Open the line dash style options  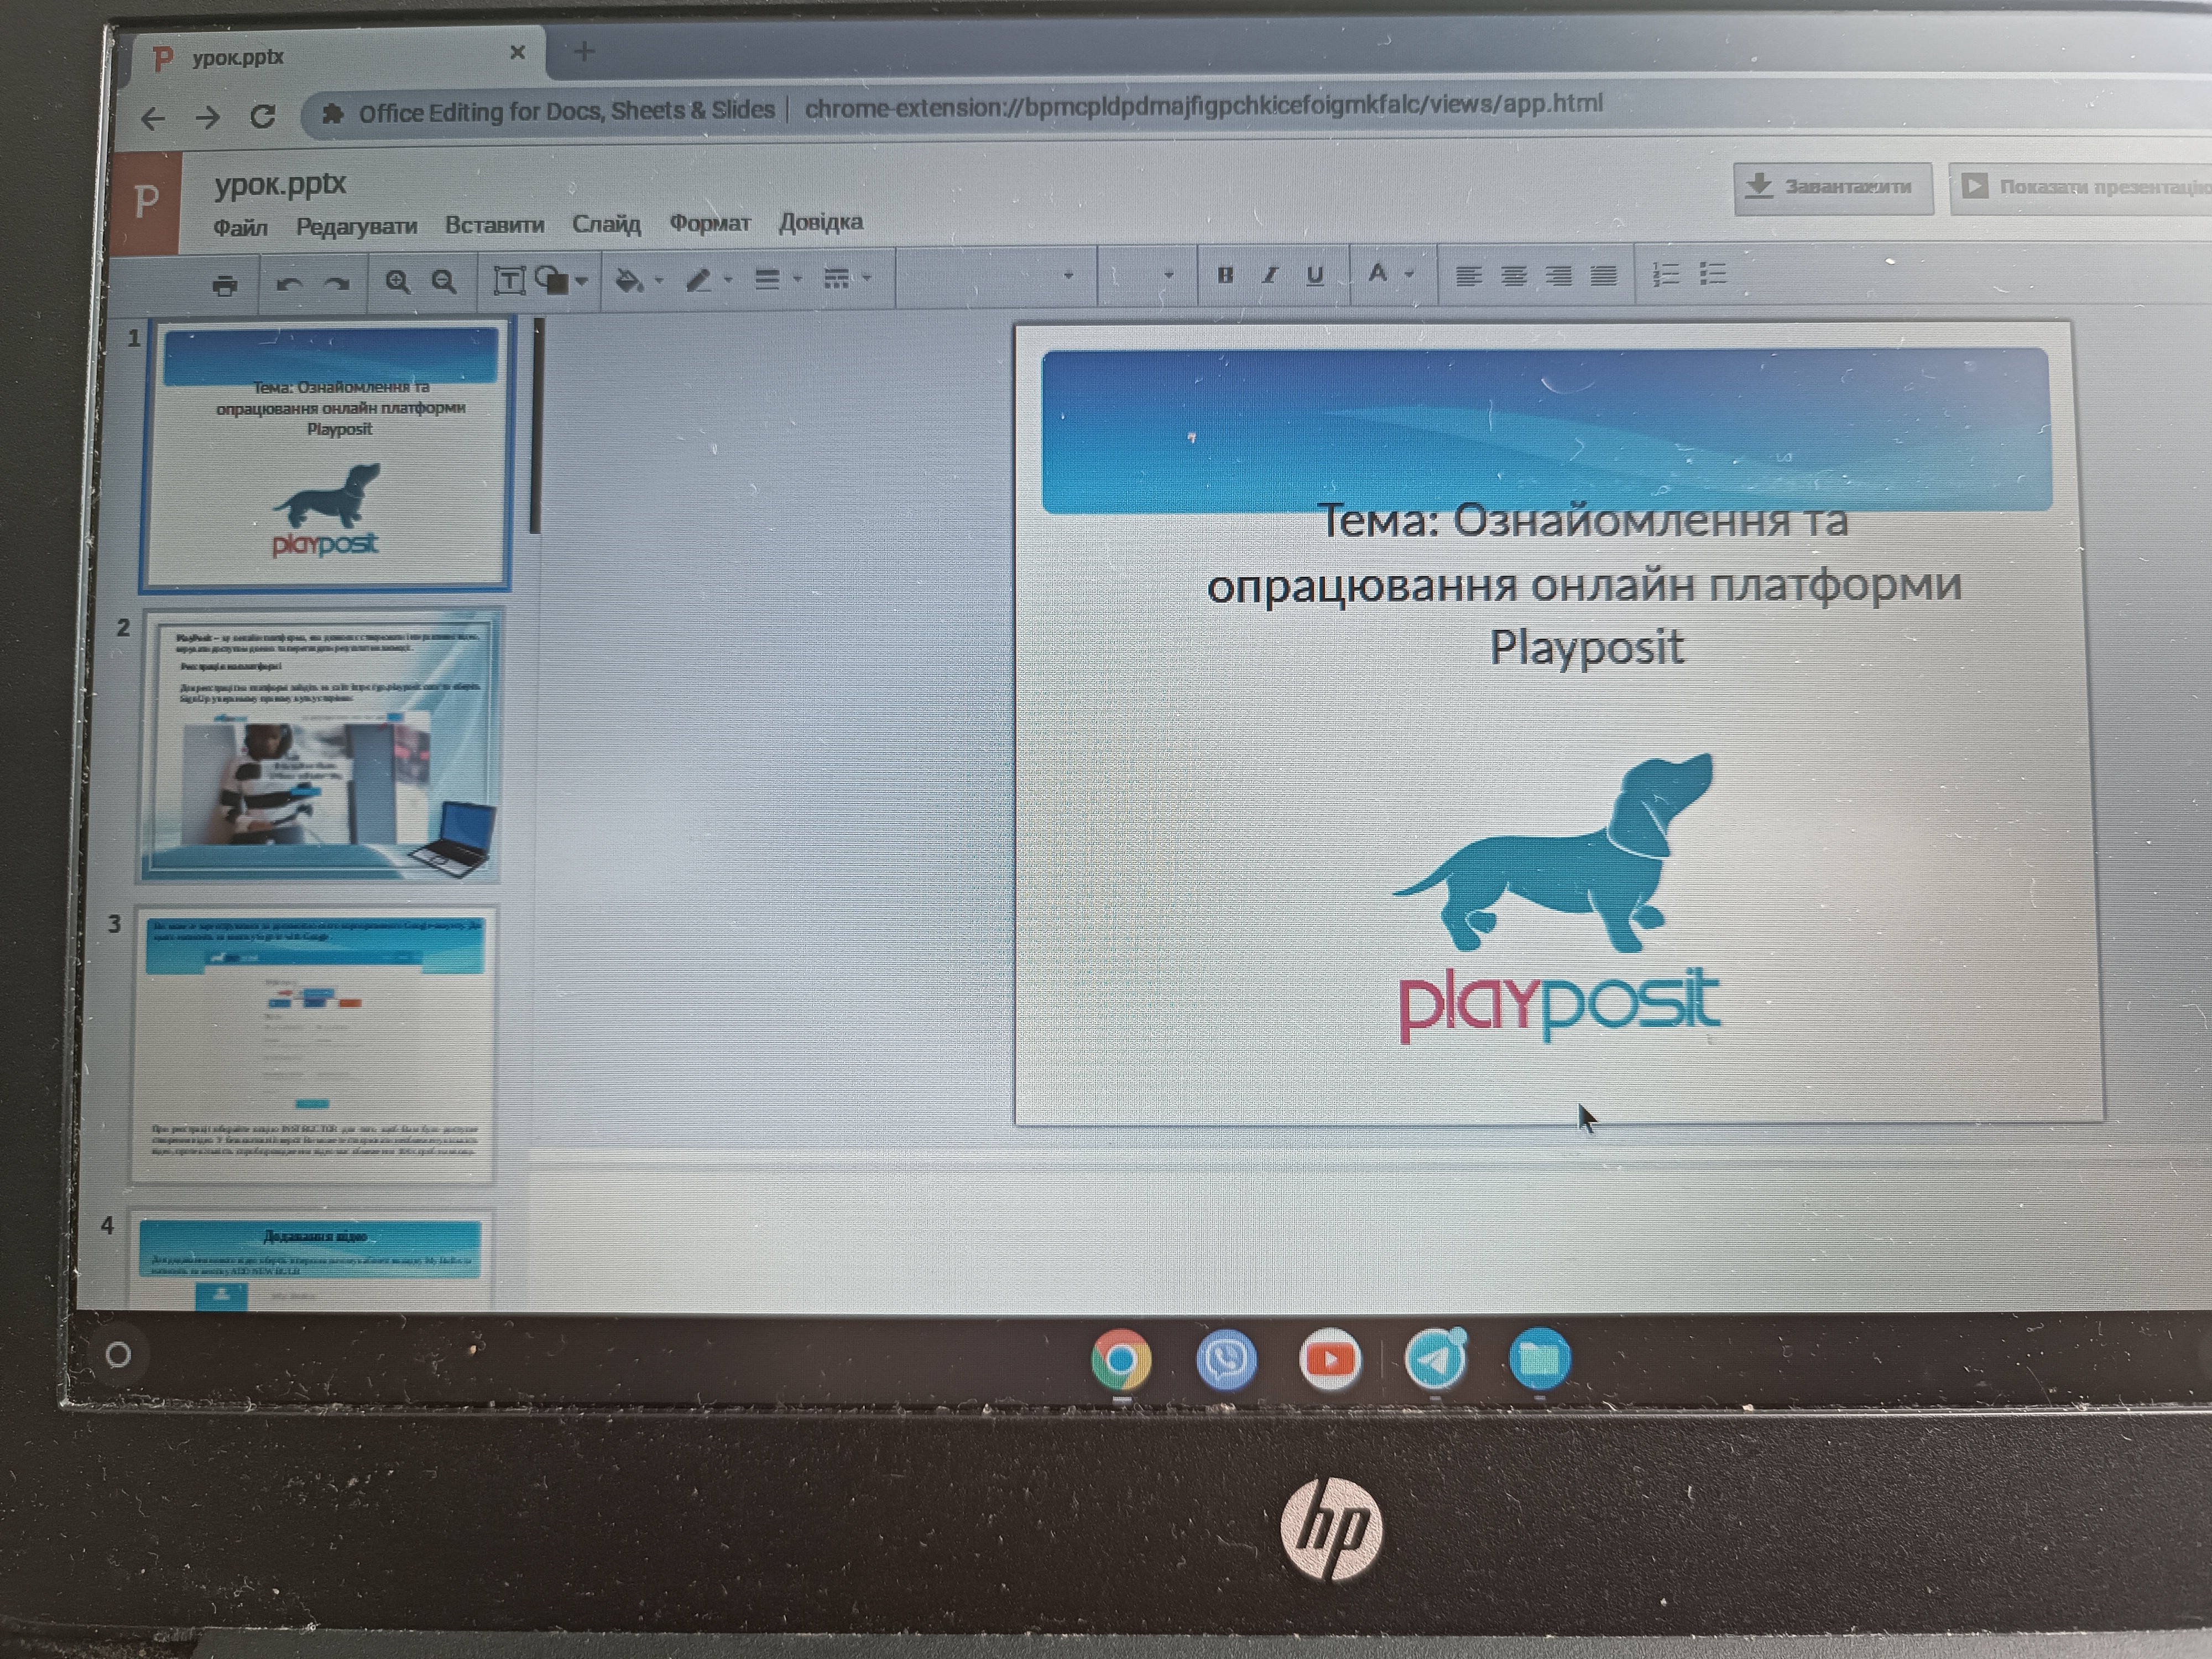point(836,278)
